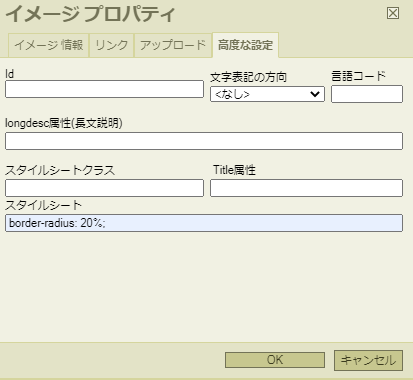Select the 高度な設定 tab
The height and width of the screenshot is (380, 413).
click(x=245, y=45)
